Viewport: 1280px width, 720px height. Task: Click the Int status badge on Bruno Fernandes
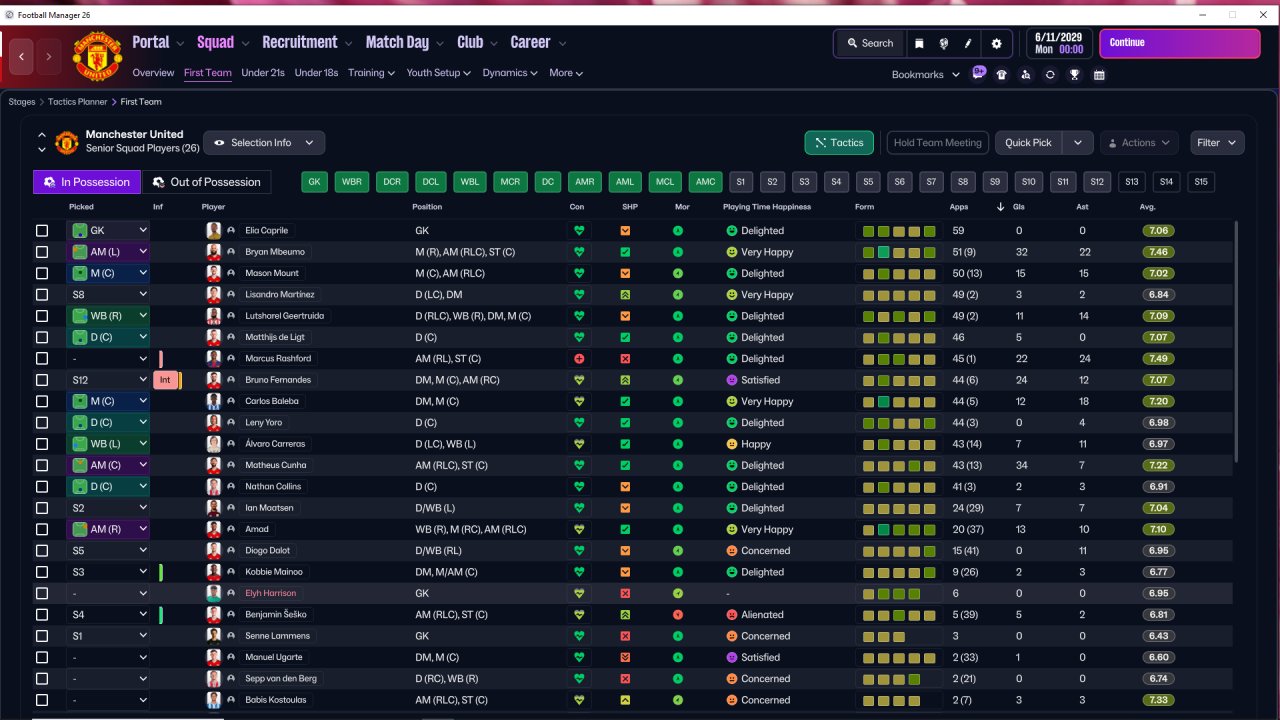click(x=165, y=380)
